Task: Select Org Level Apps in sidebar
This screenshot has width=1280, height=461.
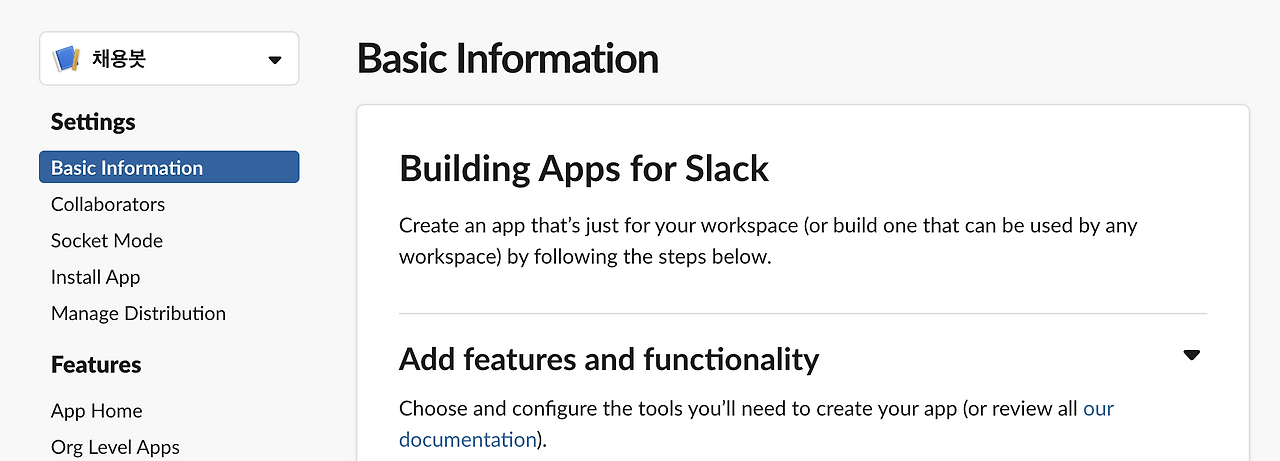Action: pyautogui.click(x=115, y=447)
